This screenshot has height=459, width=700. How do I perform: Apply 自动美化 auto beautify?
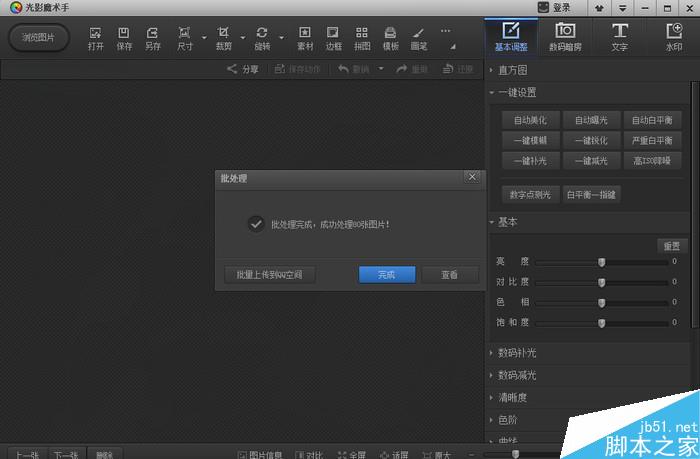tap(530, 120)
